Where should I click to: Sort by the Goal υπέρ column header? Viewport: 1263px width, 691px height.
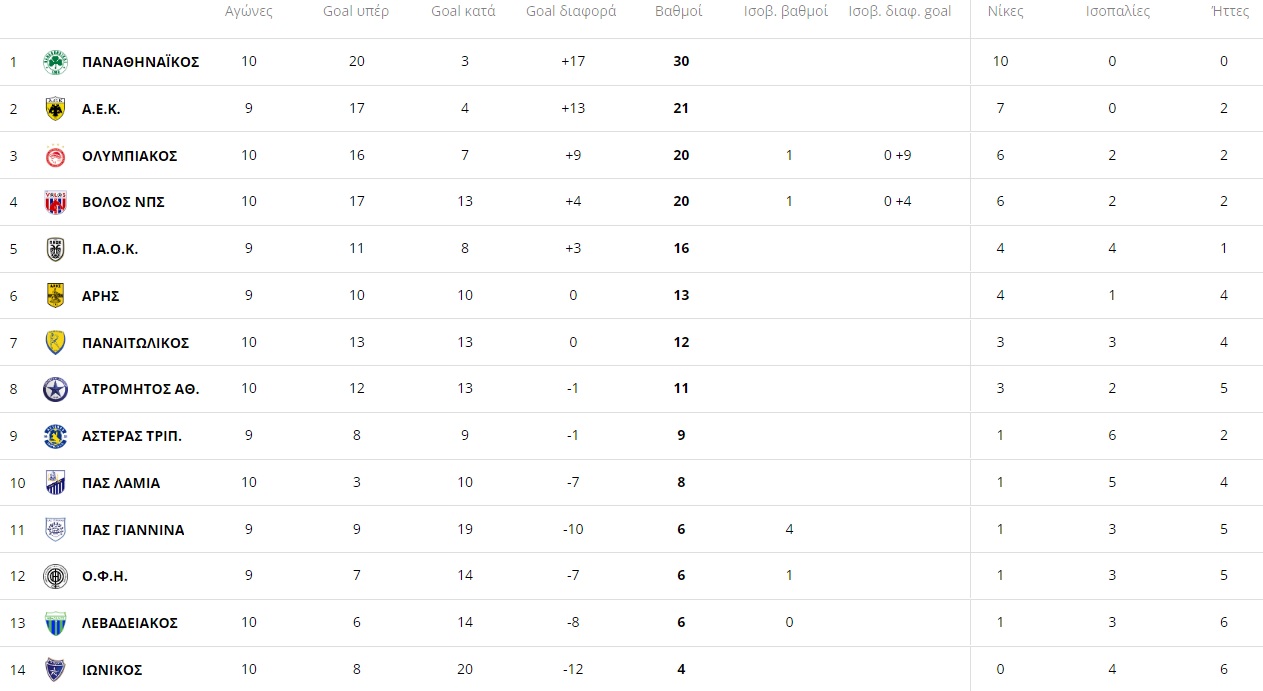point(356,12)
